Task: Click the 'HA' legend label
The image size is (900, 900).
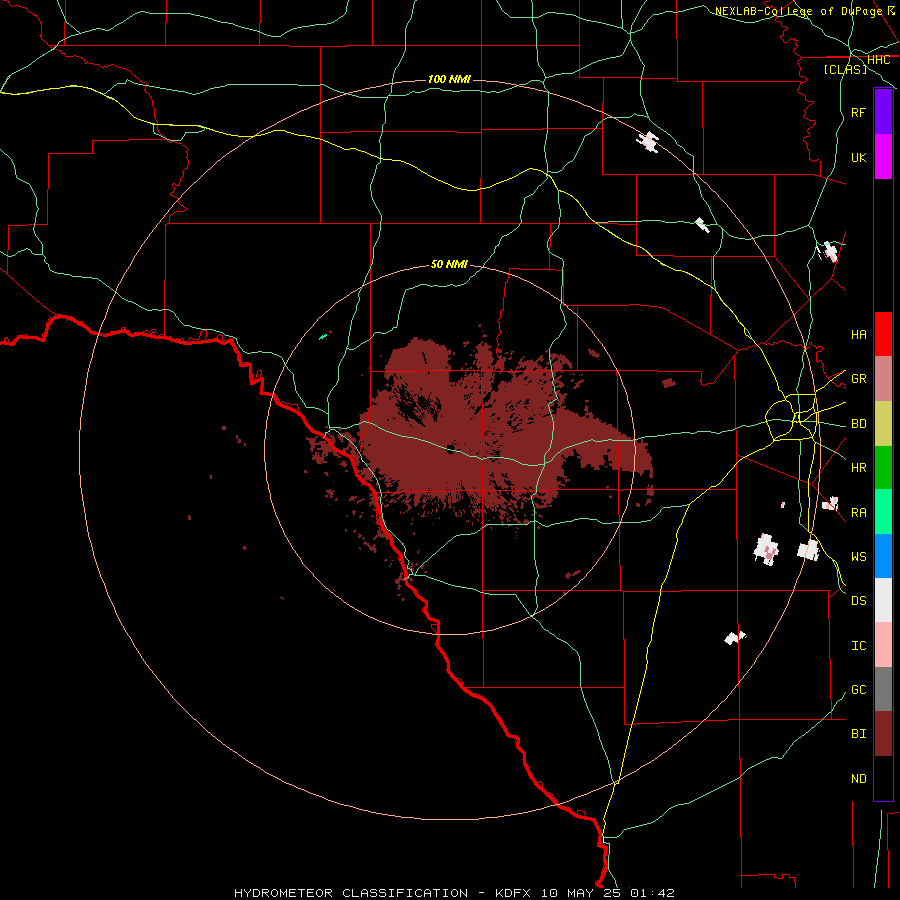Action: [858, 334]
